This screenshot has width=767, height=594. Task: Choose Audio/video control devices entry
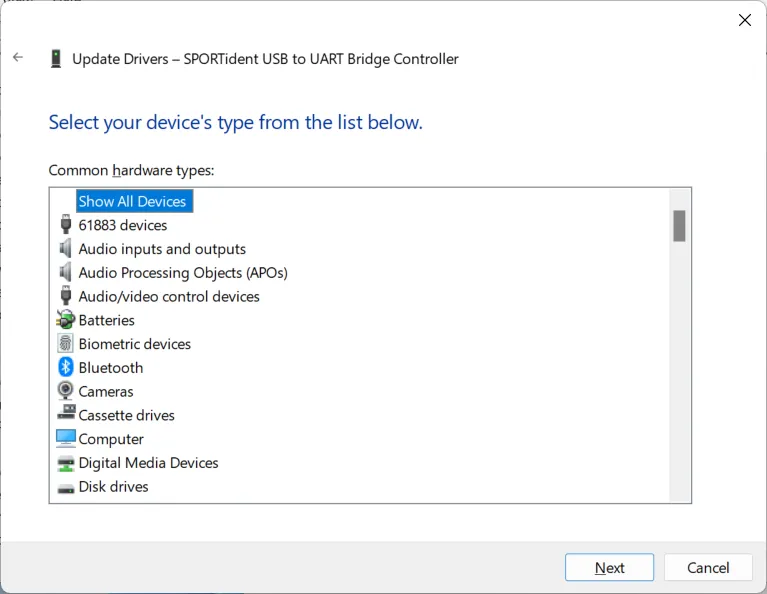pos(169,296)
